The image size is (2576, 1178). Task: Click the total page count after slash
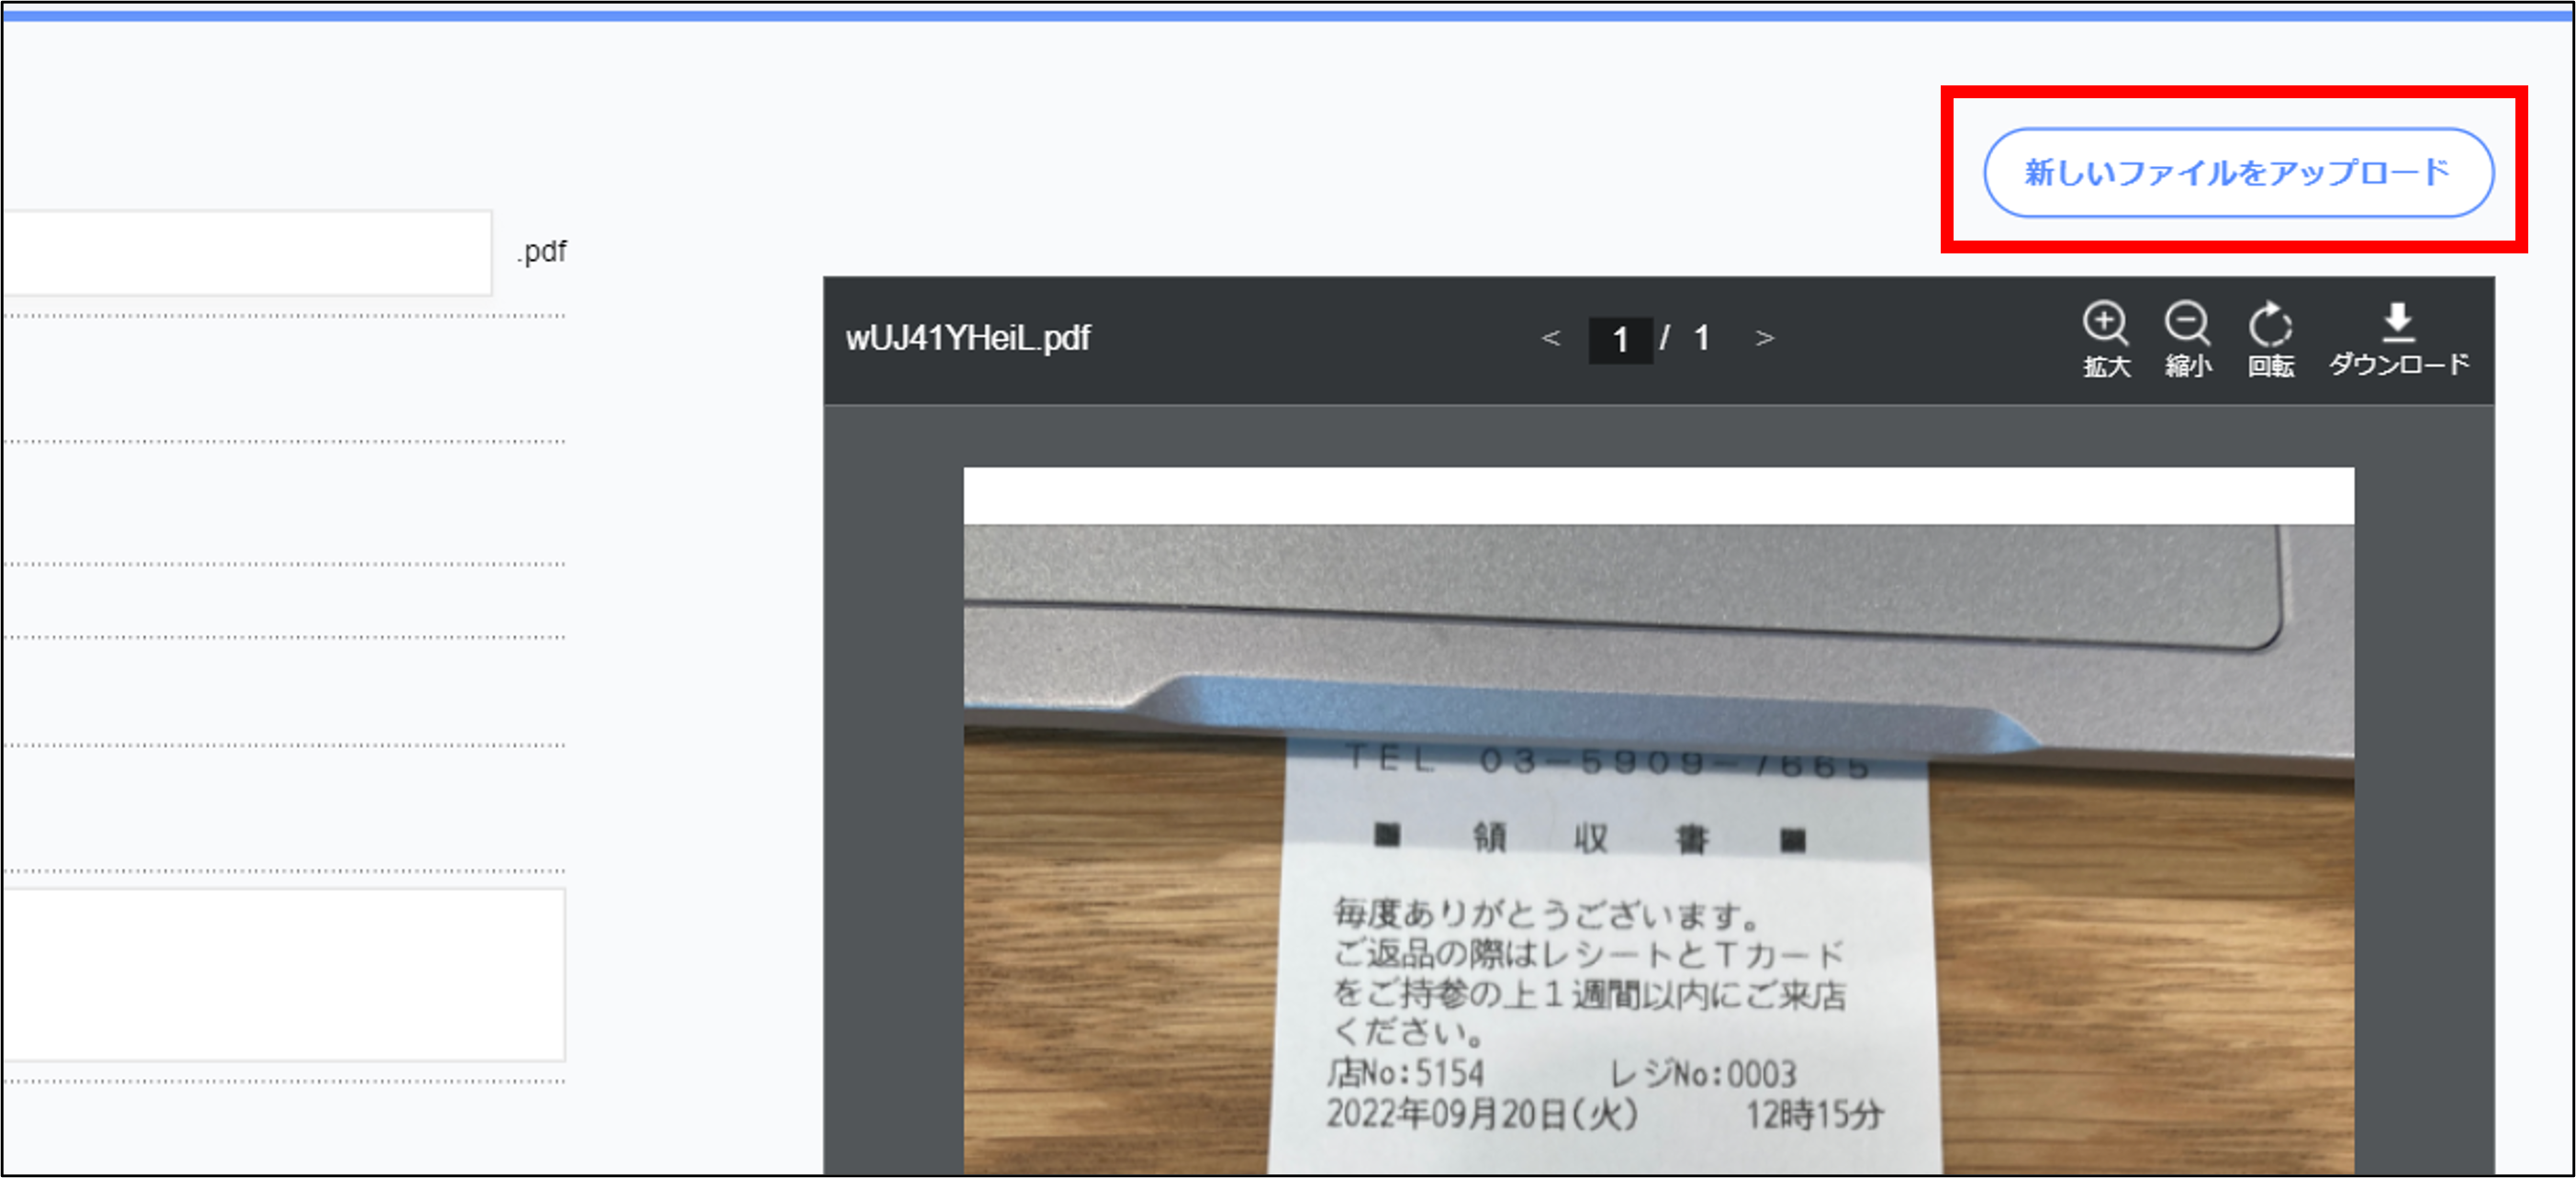pos(1701,338)
